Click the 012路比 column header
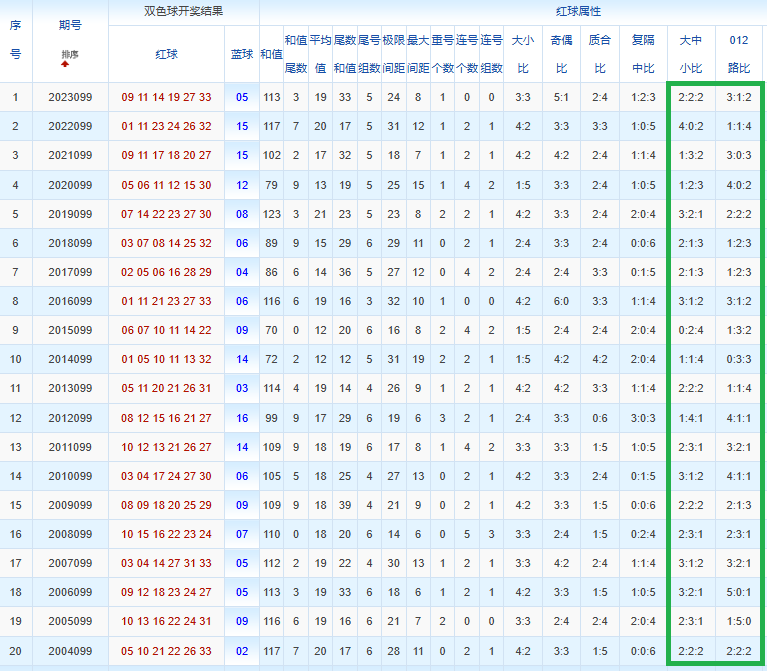The height and width of the screenshot is (671, 767). pyautogui.click(x=739, y=54)
